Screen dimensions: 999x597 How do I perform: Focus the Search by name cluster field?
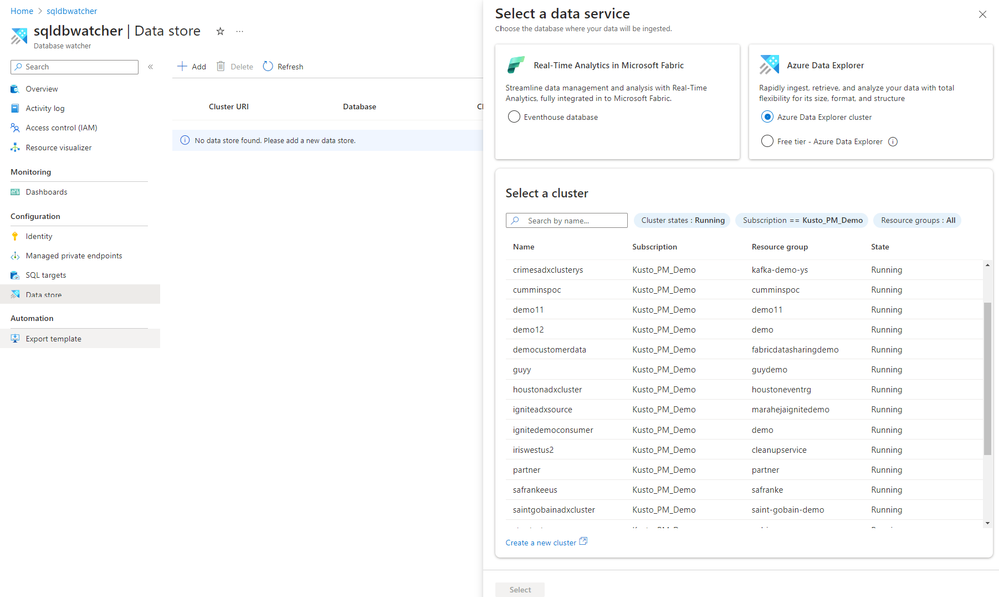click(x=566, y=220)
